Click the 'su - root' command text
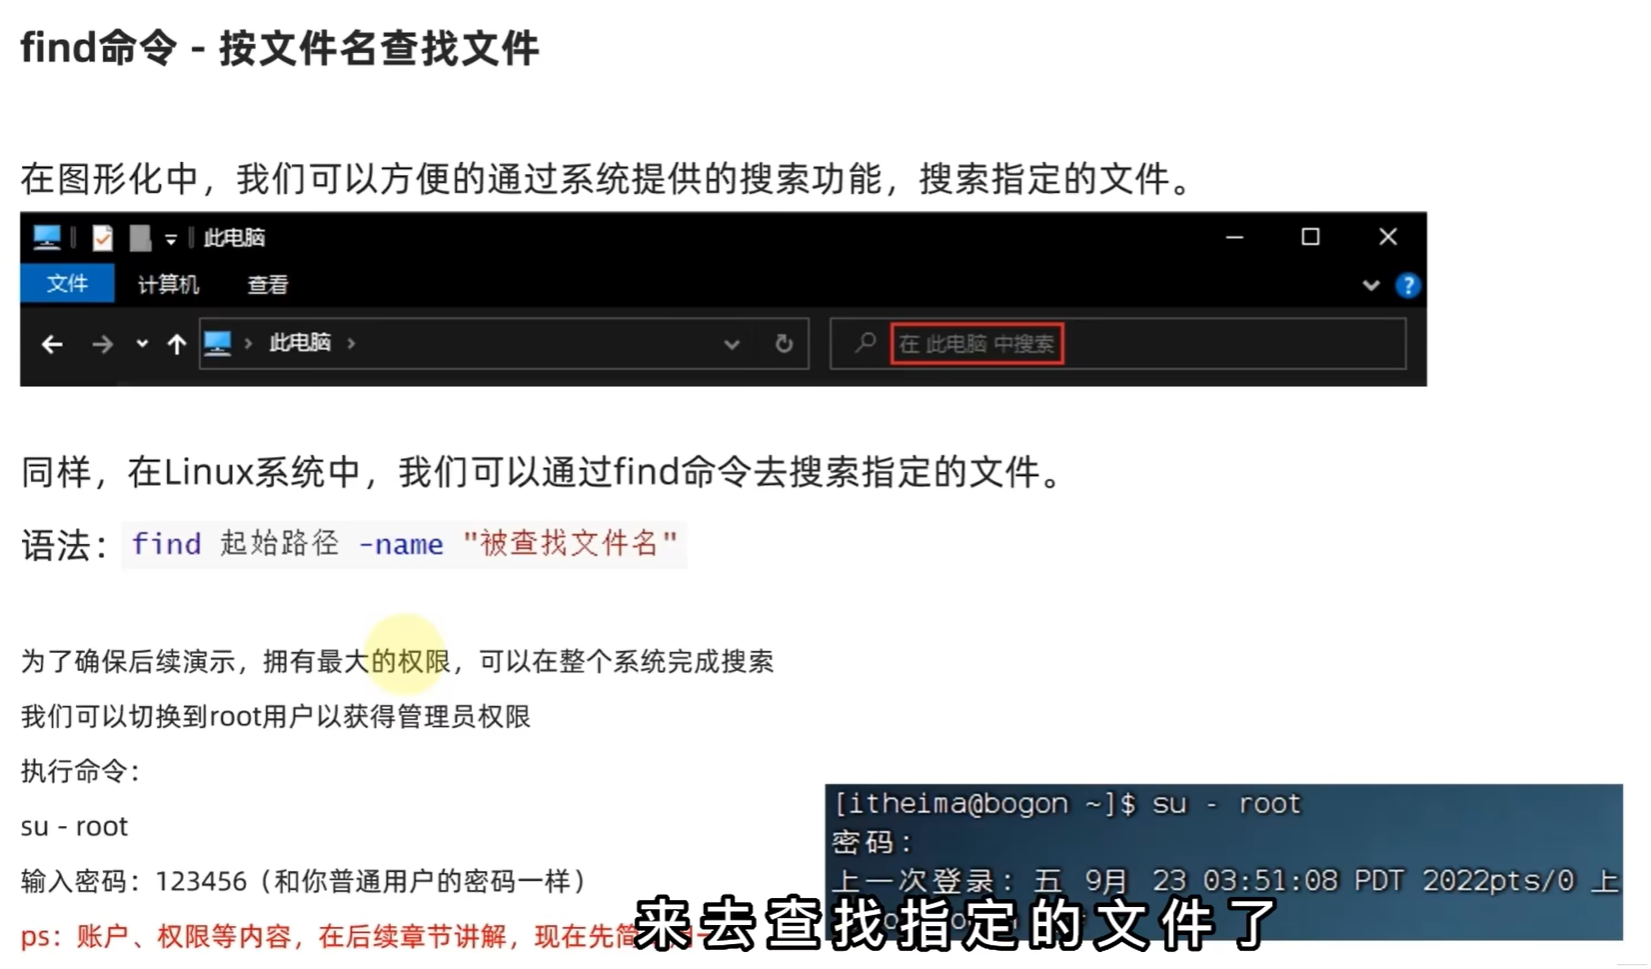1651x969 pixels. [x=74, y=826]
